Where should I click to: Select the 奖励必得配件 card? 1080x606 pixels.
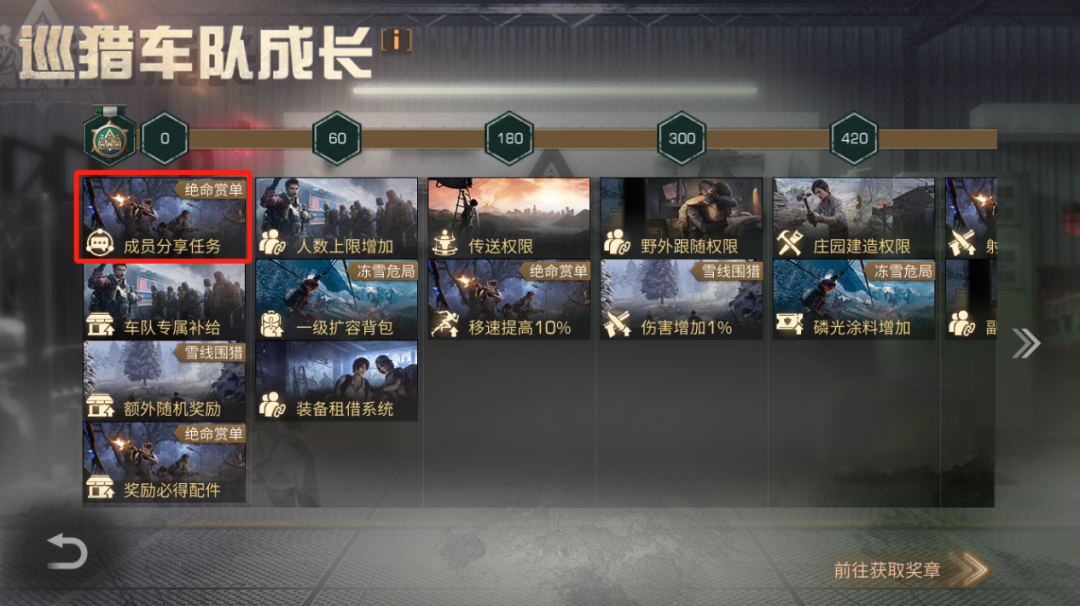tap(164, 462)
